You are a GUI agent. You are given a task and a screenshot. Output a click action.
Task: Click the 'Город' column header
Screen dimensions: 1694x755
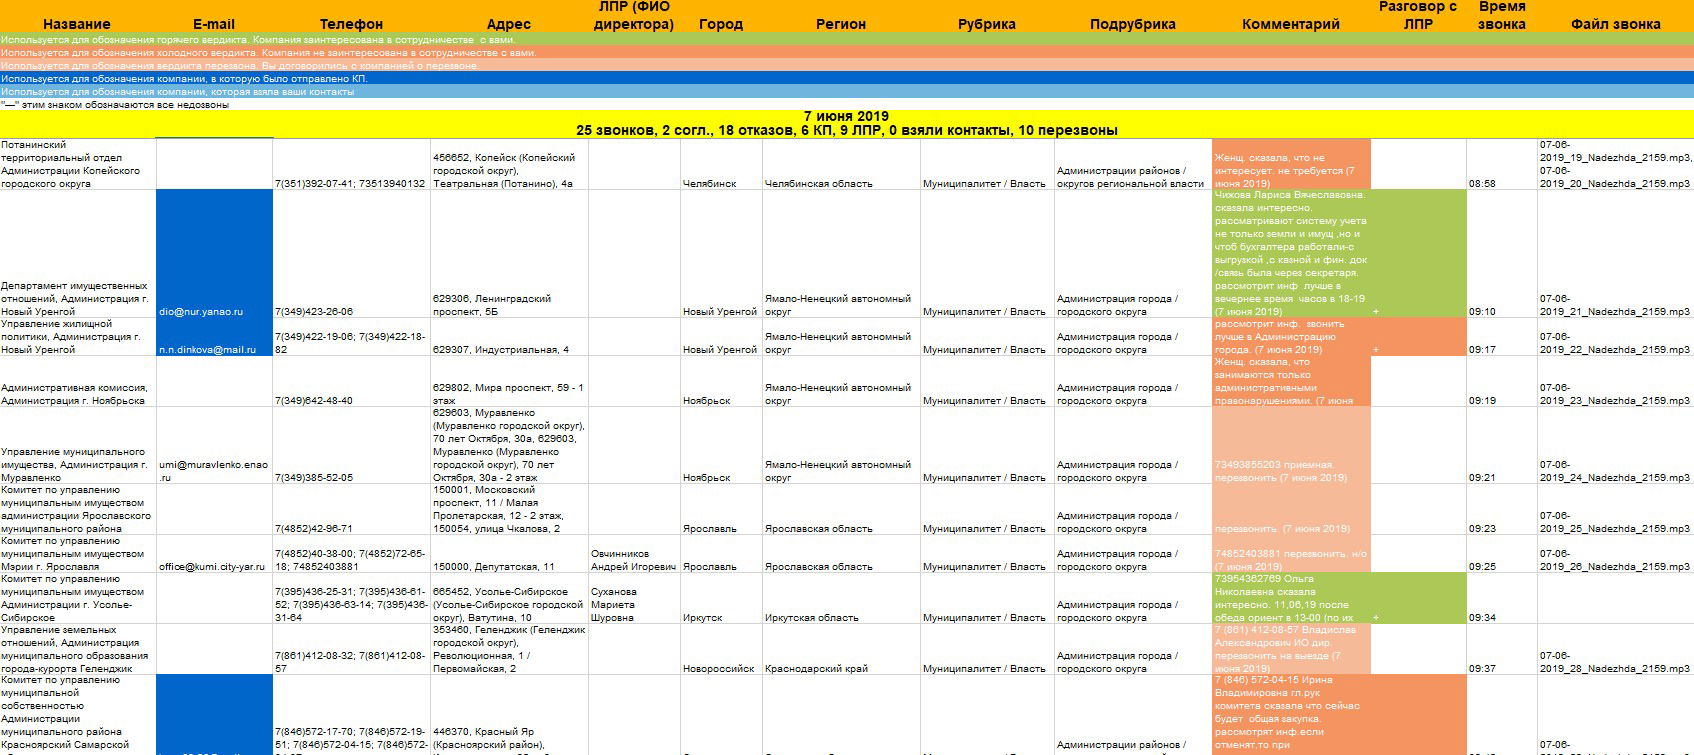point(721,24)
